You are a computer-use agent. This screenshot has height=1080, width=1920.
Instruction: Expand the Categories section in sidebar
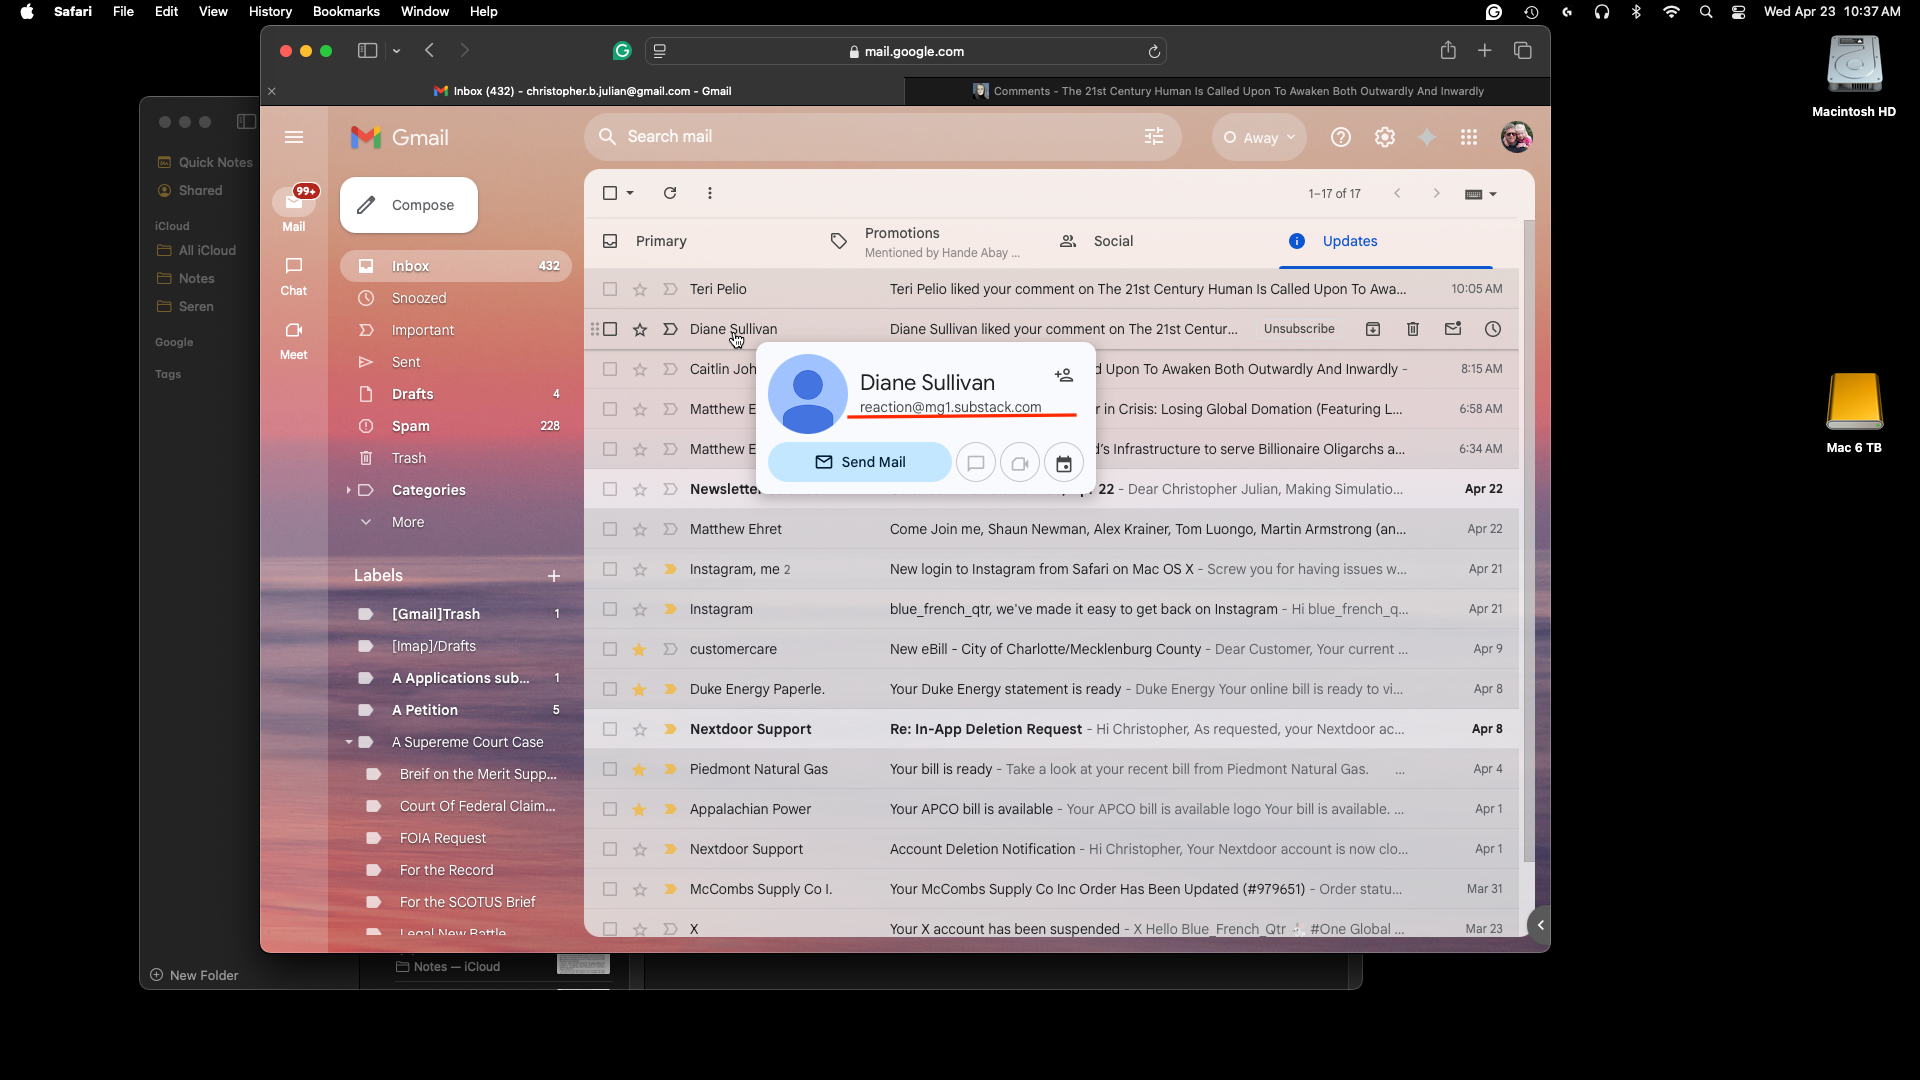point(348,490)
